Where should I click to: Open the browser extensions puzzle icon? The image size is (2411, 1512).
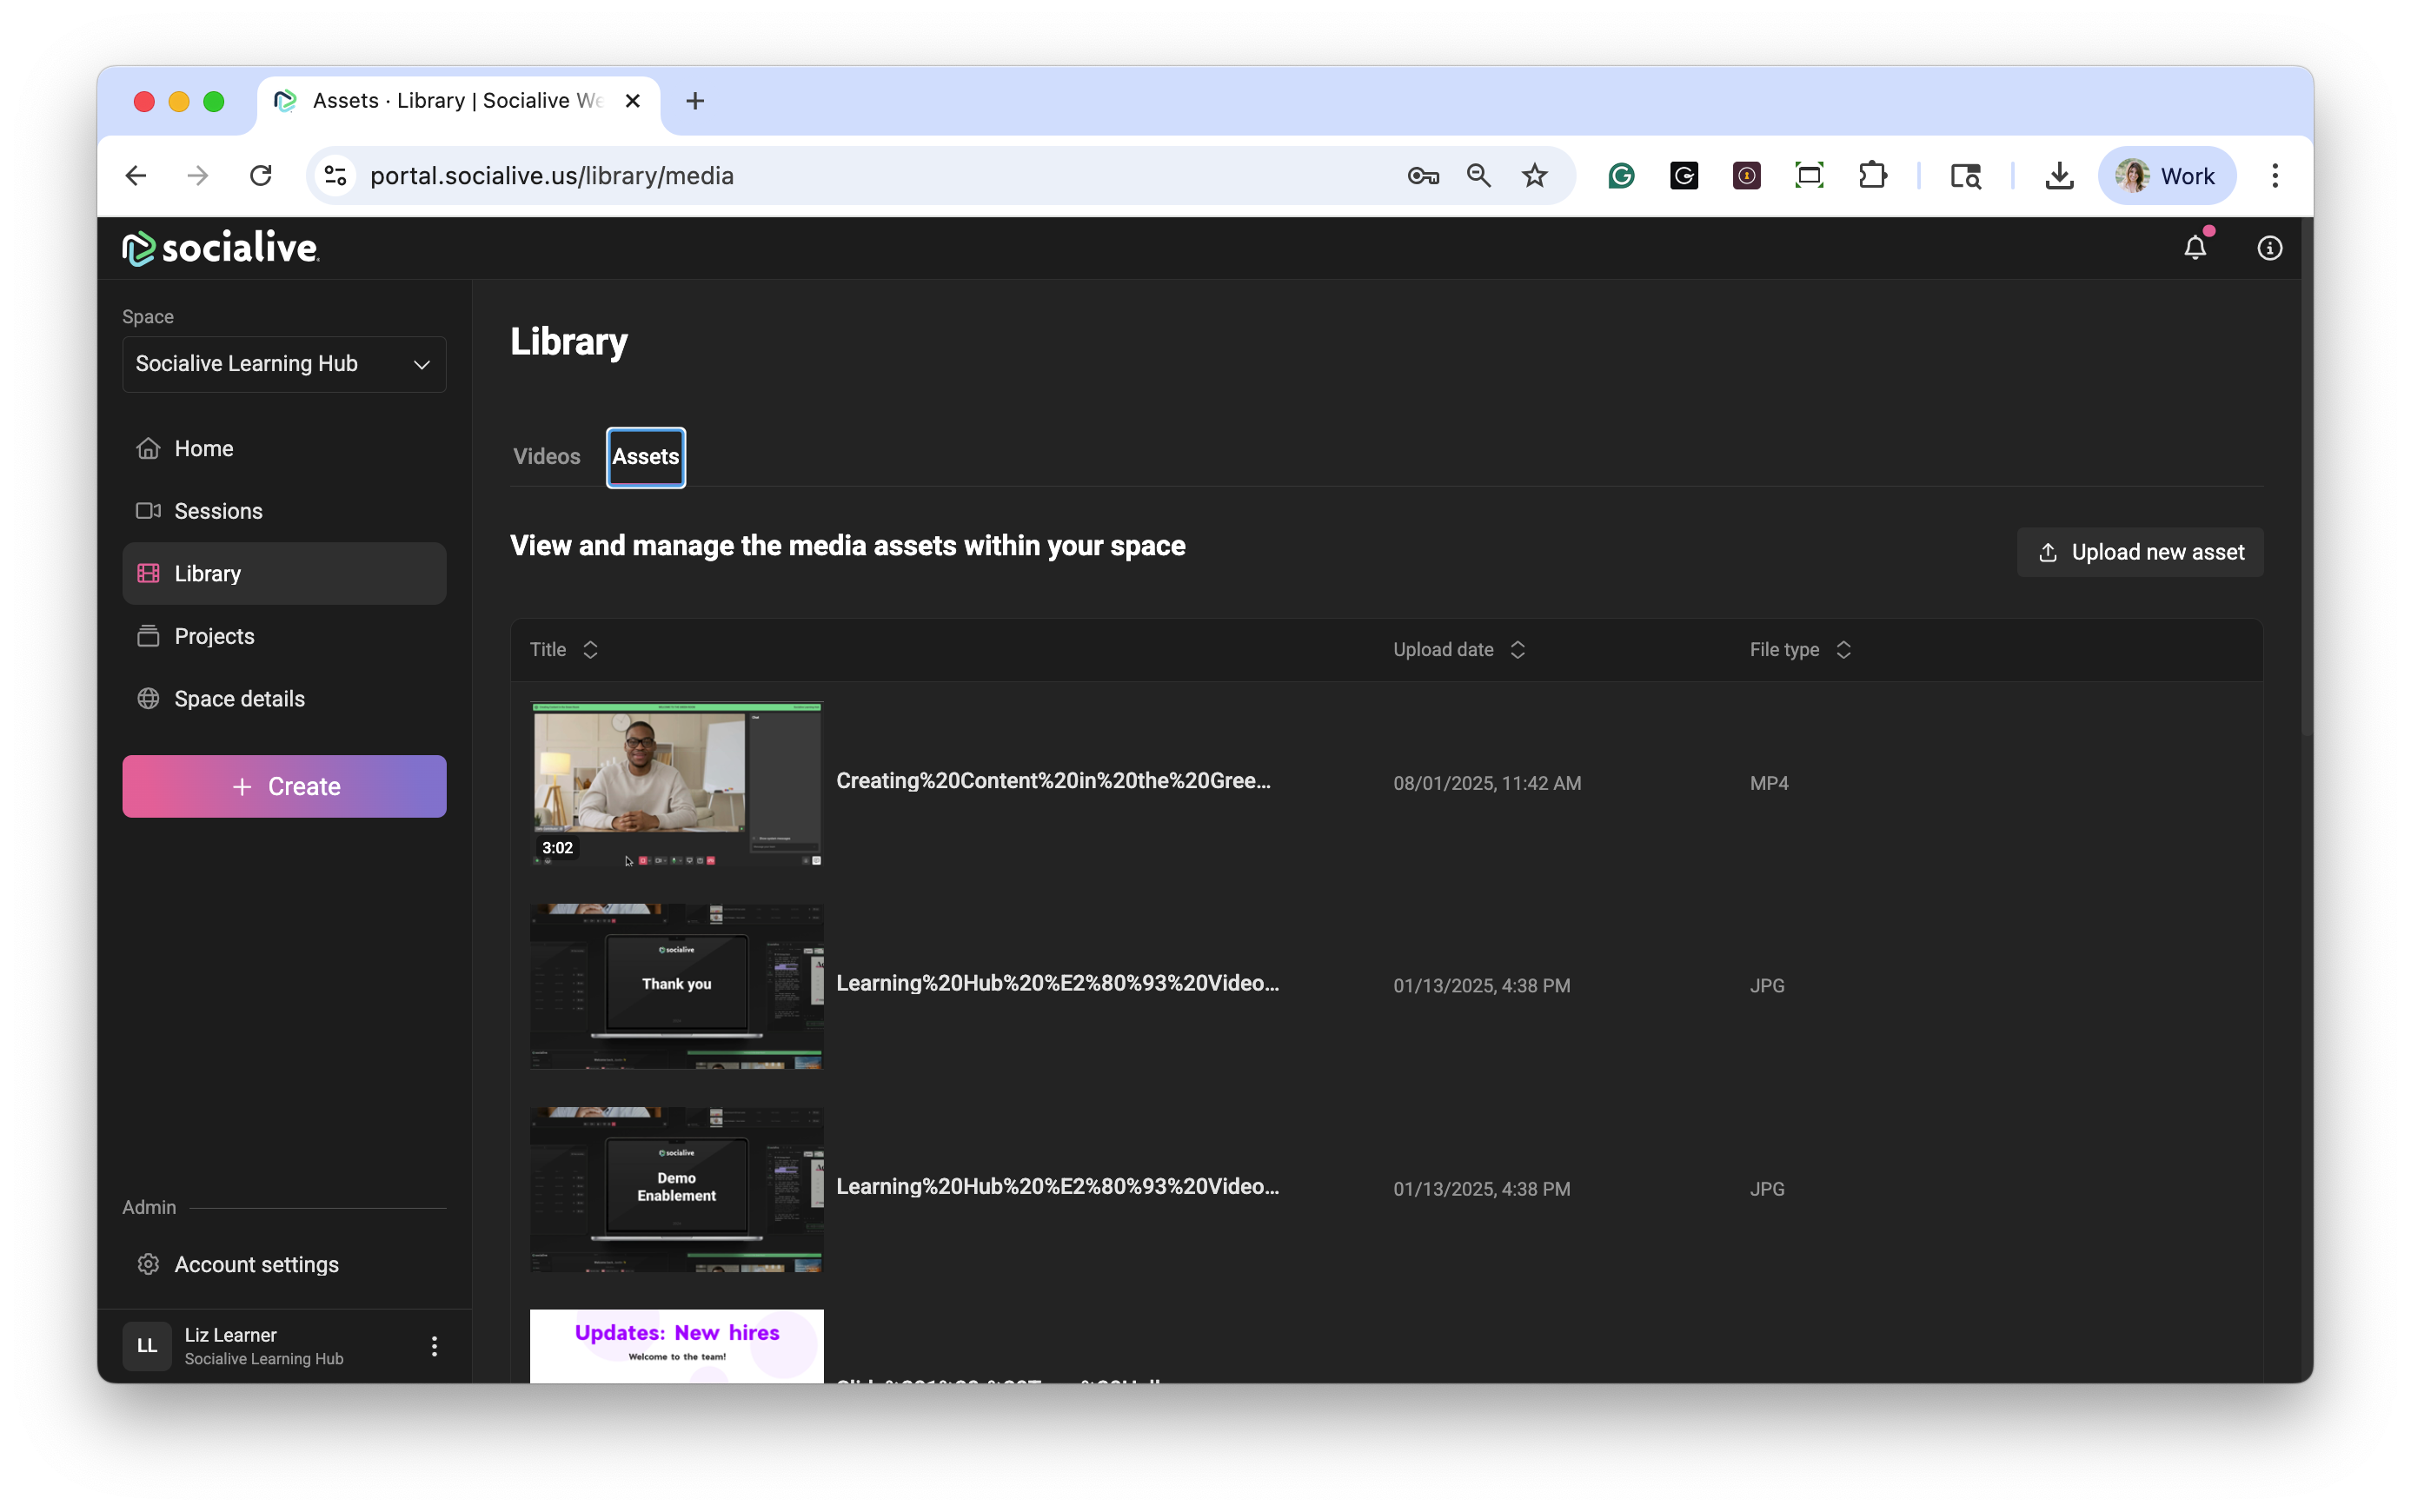(x=1872, y=176)
